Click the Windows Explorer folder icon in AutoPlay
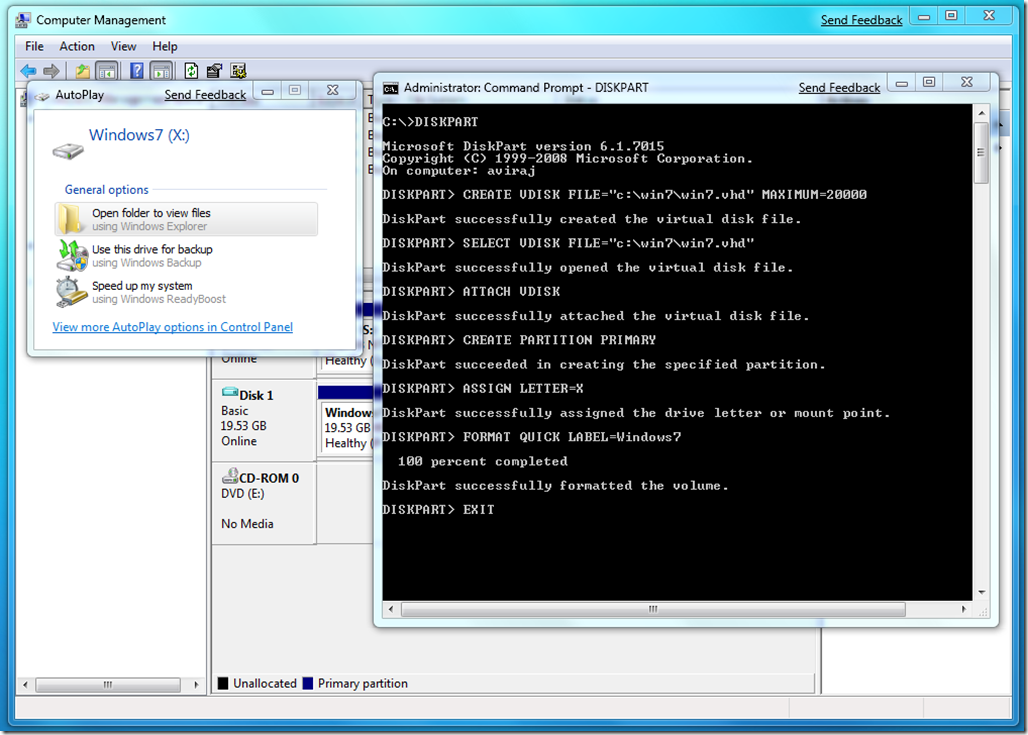This screenshot has height=735, width=1028. [69, 218]
